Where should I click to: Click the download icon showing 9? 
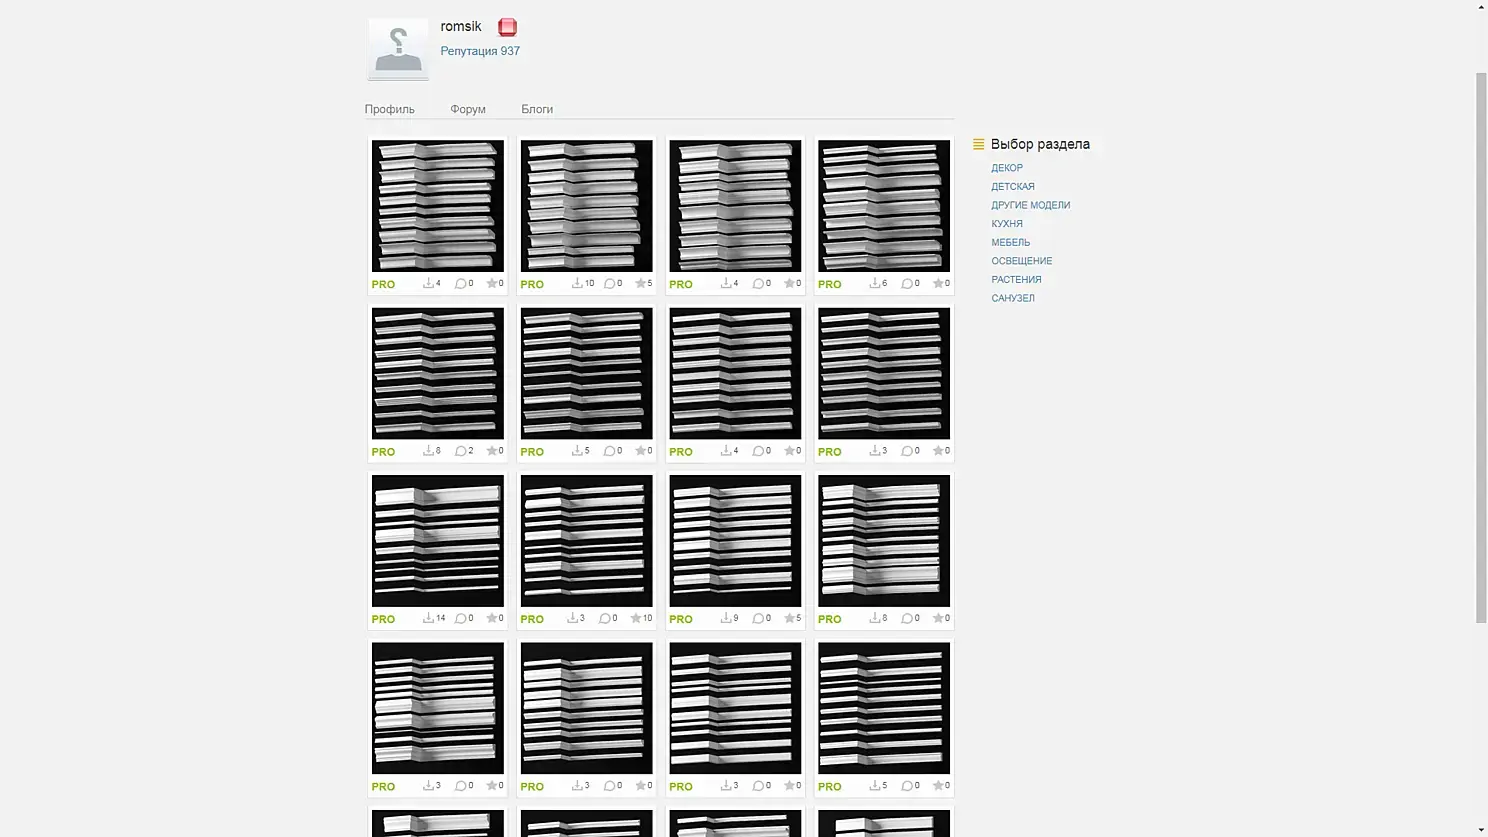(x=726, y=618)
